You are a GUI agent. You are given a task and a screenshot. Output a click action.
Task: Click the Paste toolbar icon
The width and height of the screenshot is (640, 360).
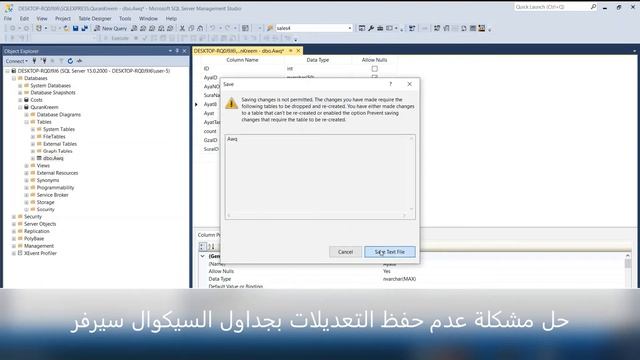click(200, 28)
